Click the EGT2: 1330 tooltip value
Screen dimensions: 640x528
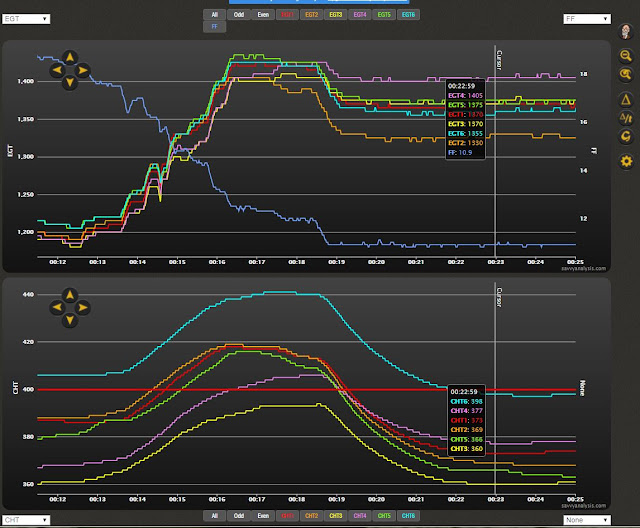point(465,143)
